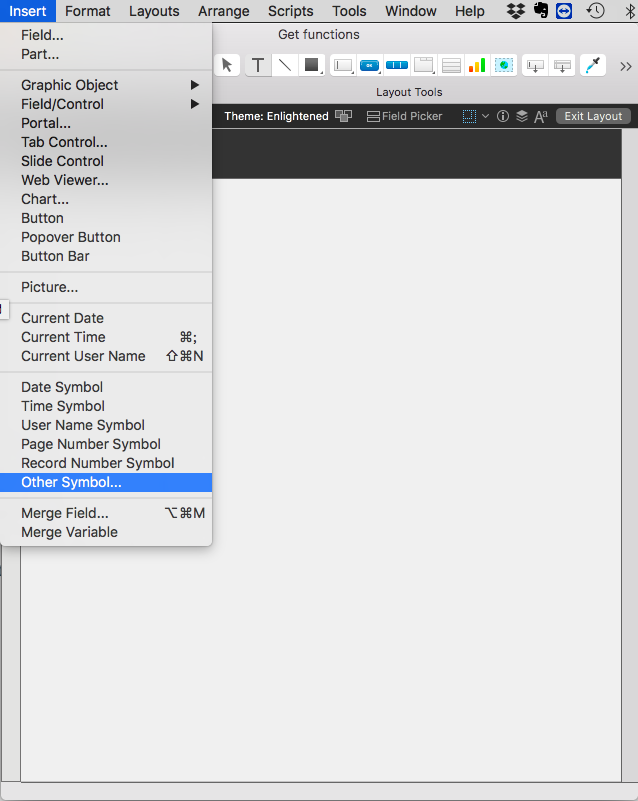The width and height of the screenshot is (638, 801).
Task: Show the Layout Objects layers icon
Action: pyautogui.click(x=522, y=116)
